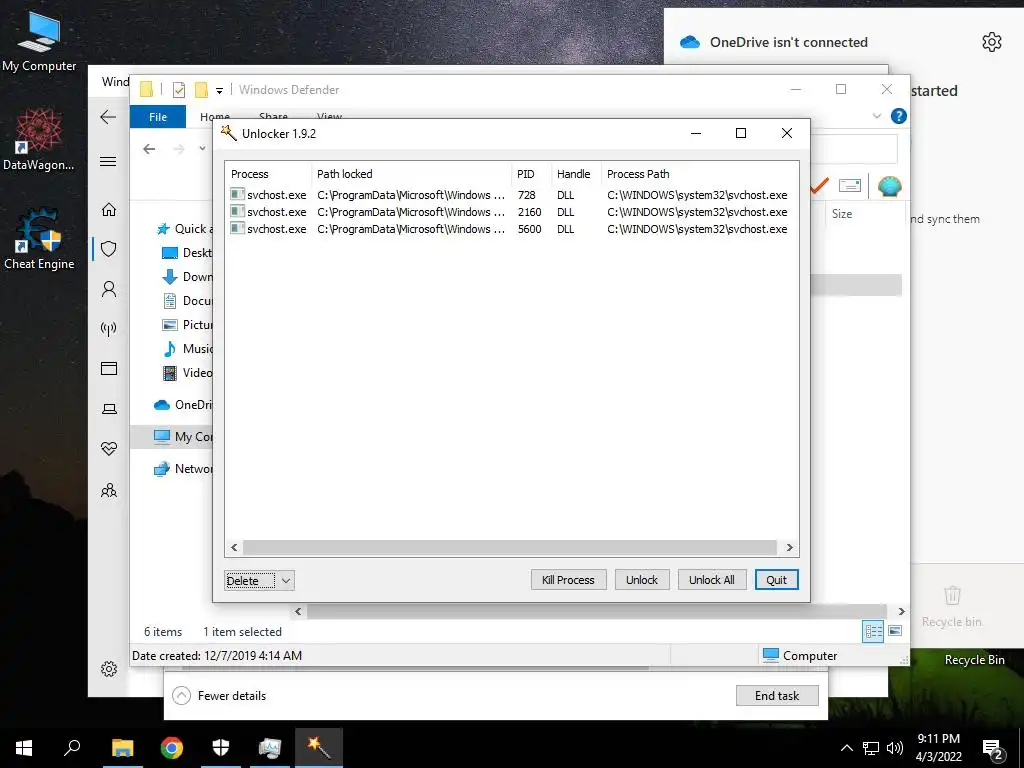Switch Explorer to large icons view

895,631
